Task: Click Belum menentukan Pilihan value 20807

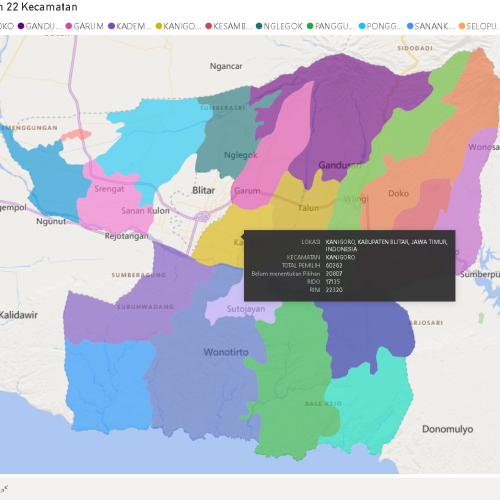Action: point(334,274)
